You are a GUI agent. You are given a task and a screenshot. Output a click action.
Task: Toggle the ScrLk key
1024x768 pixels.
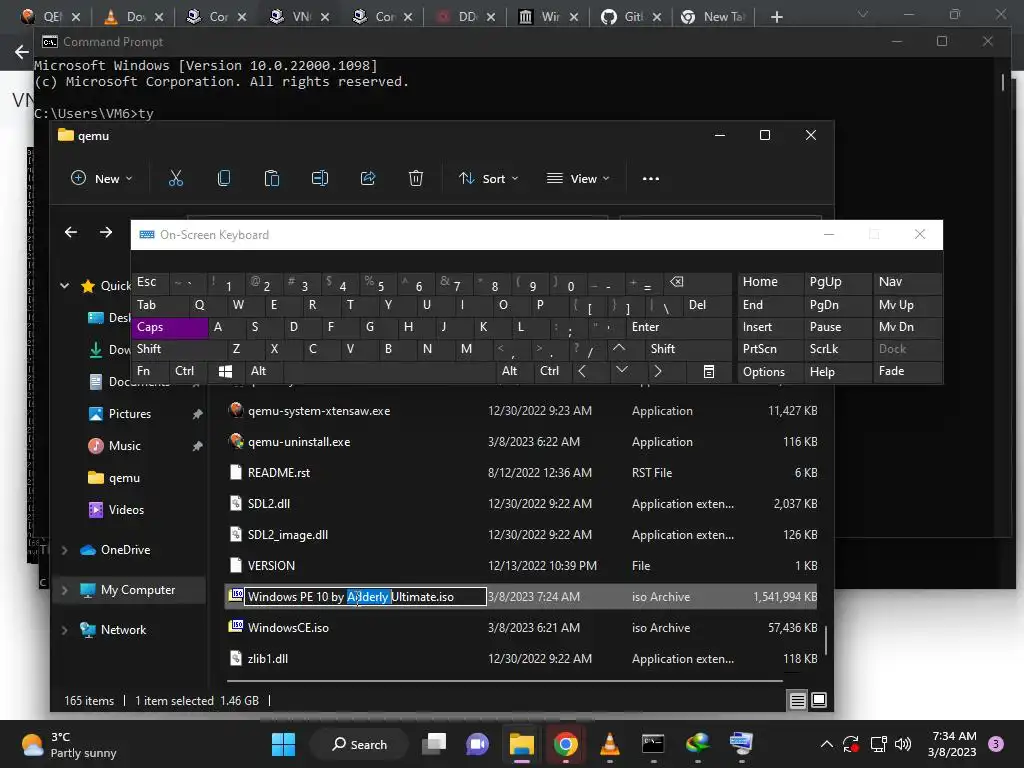(x=838, y=349)
